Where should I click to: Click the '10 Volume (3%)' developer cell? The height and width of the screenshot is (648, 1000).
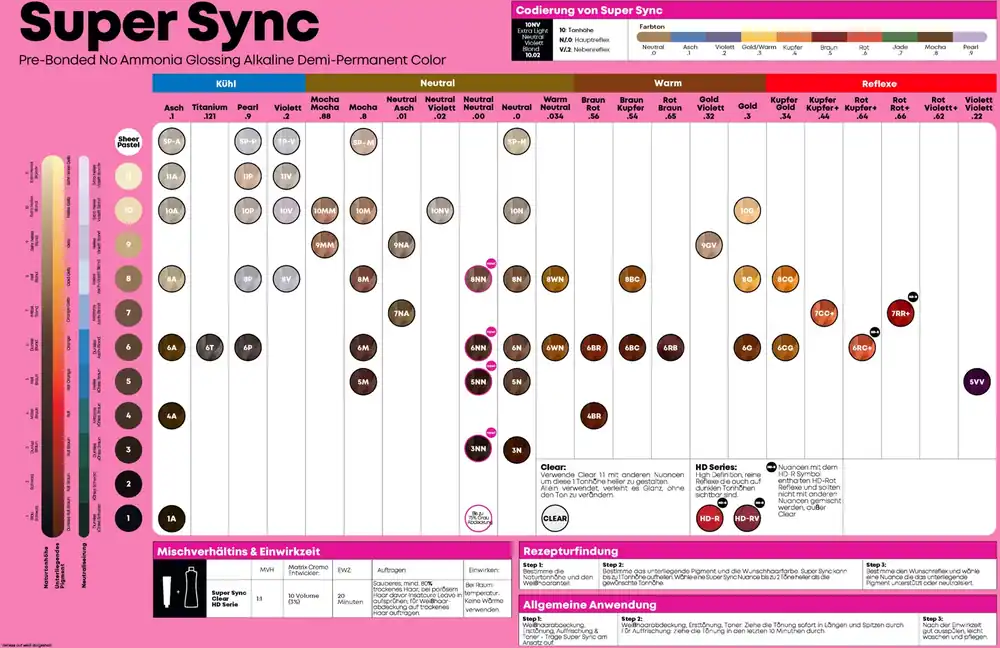click(307, 598)
